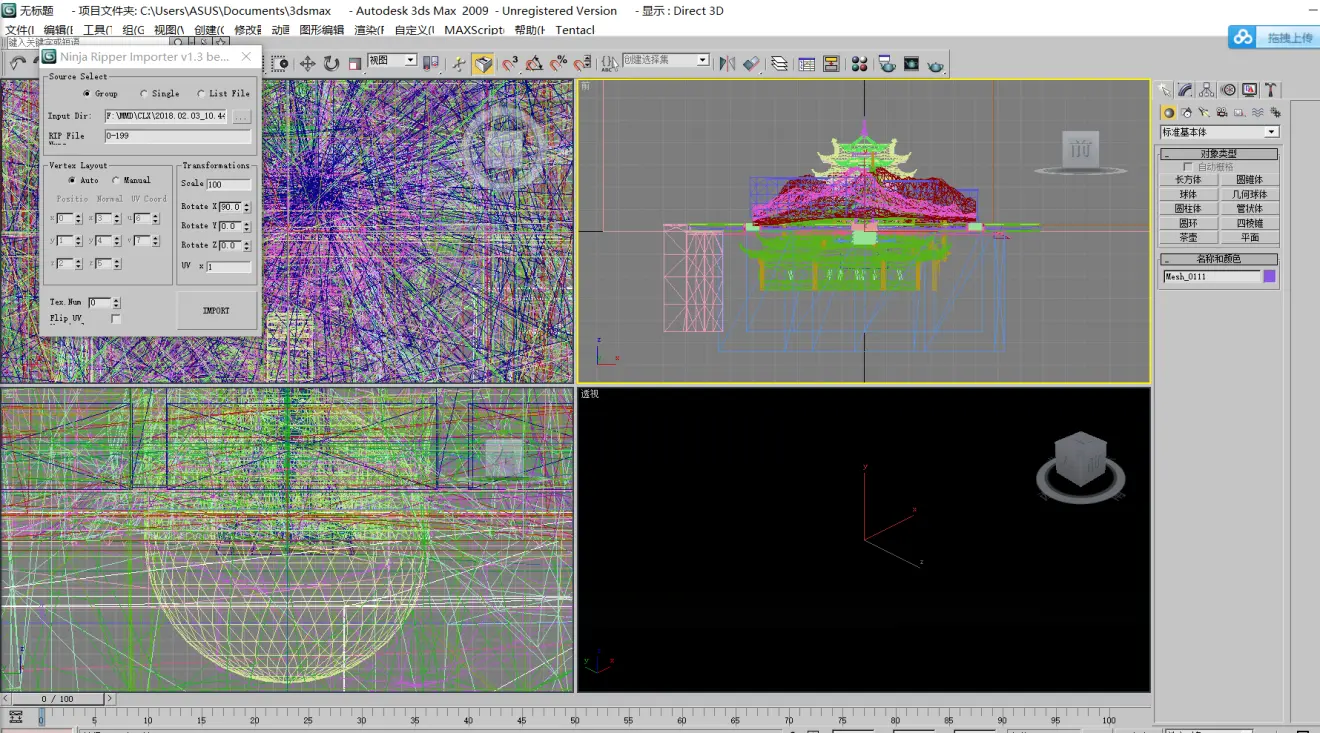
Task: Create a 长方体 primitive
Action: pyautogui.click(x=1188, y=180)
